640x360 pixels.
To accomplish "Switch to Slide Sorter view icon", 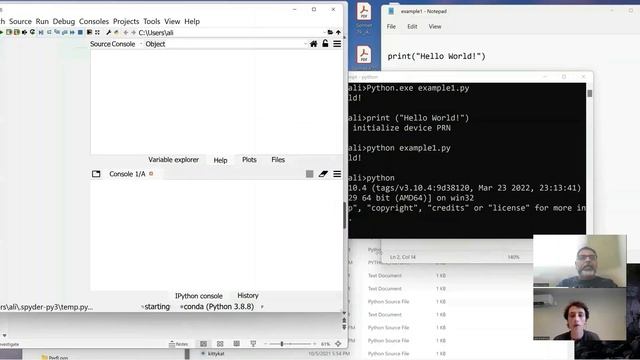I will [x=220, y=344].
